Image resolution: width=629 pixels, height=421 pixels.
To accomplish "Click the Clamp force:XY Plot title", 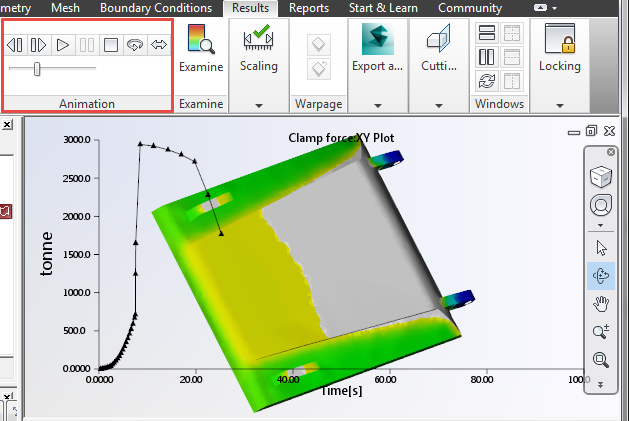I will coord(341,138).
